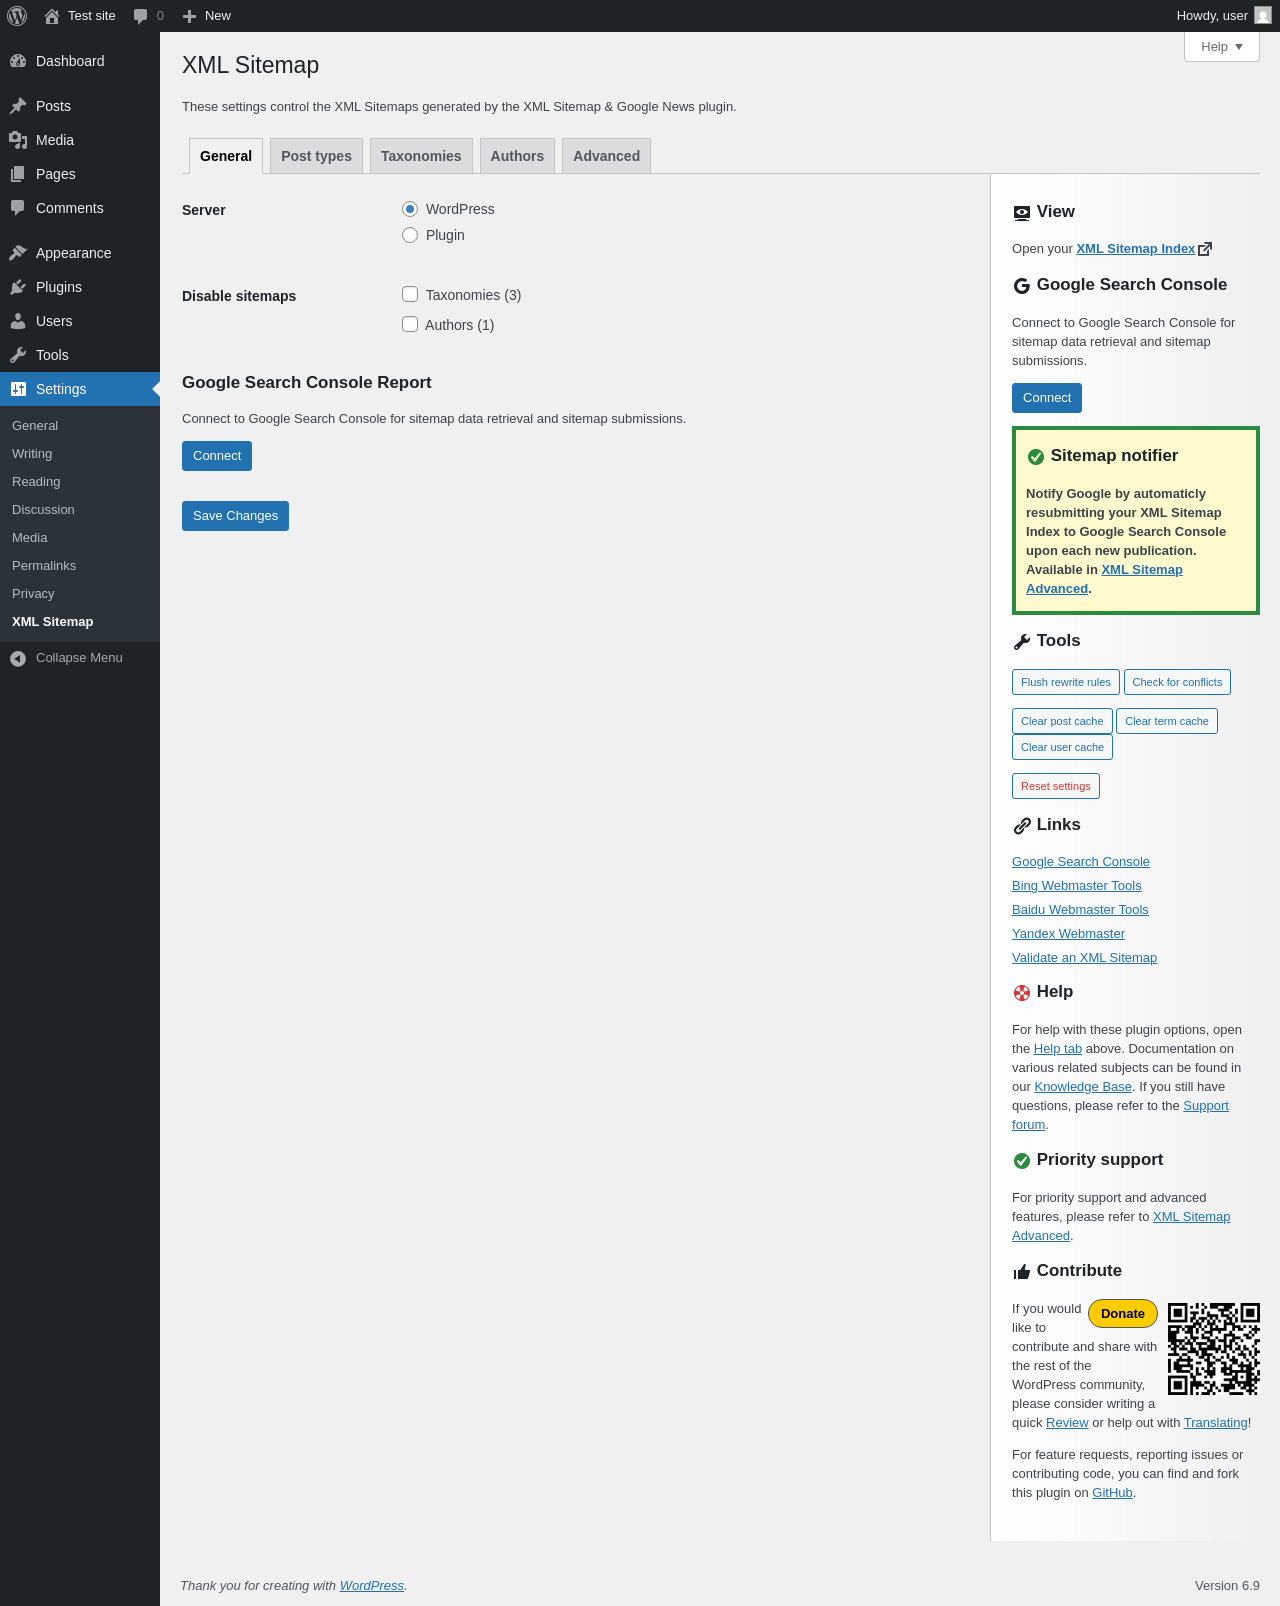This screenshot has height=1606, width=1280.
Task: Go to the Advanced tab
Action: click(x=606, y=156)
